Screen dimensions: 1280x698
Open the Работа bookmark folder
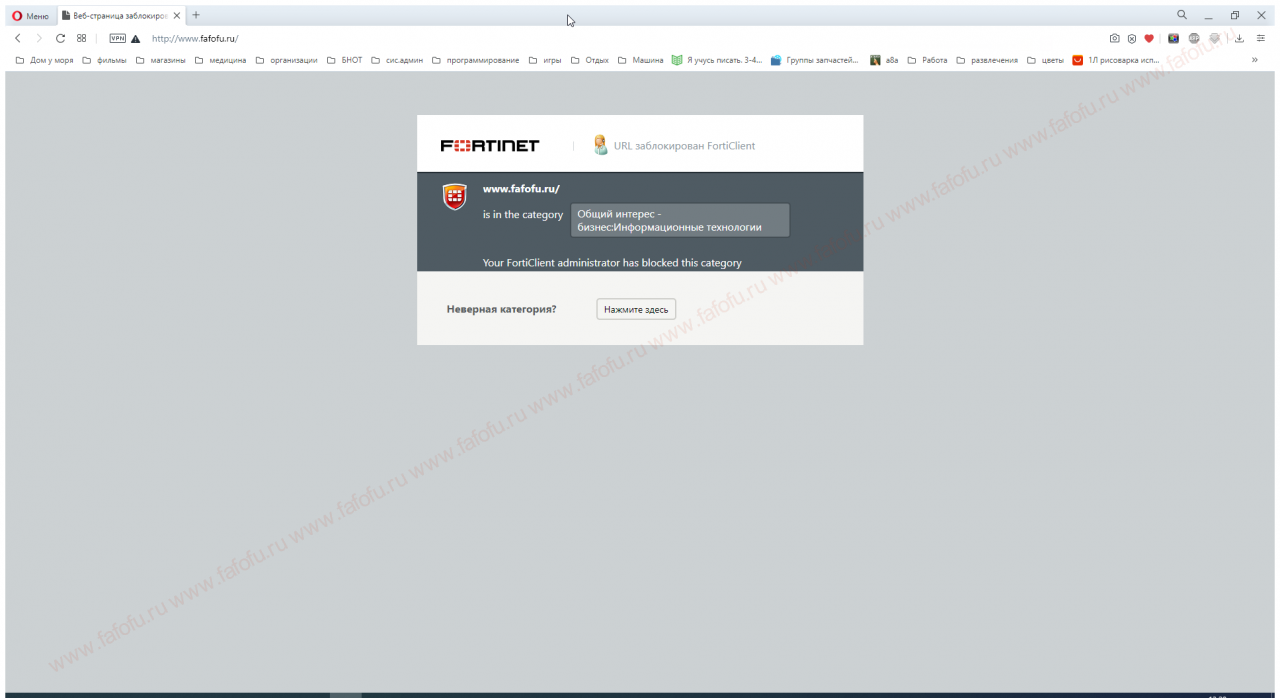[927, 60]
